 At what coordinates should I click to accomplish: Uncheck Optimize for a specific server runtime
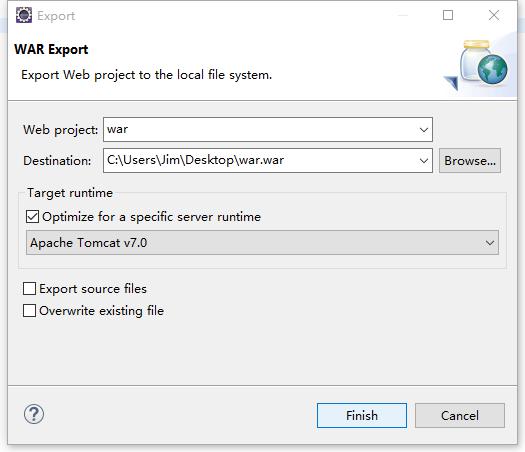tap(32, 217)
